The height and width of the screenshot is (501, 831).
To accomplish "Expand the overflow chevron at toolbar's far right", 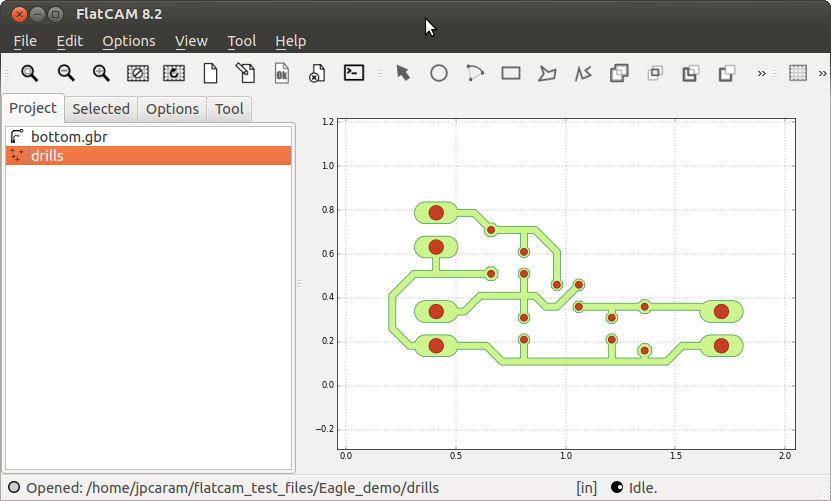I will coord(822,73).
